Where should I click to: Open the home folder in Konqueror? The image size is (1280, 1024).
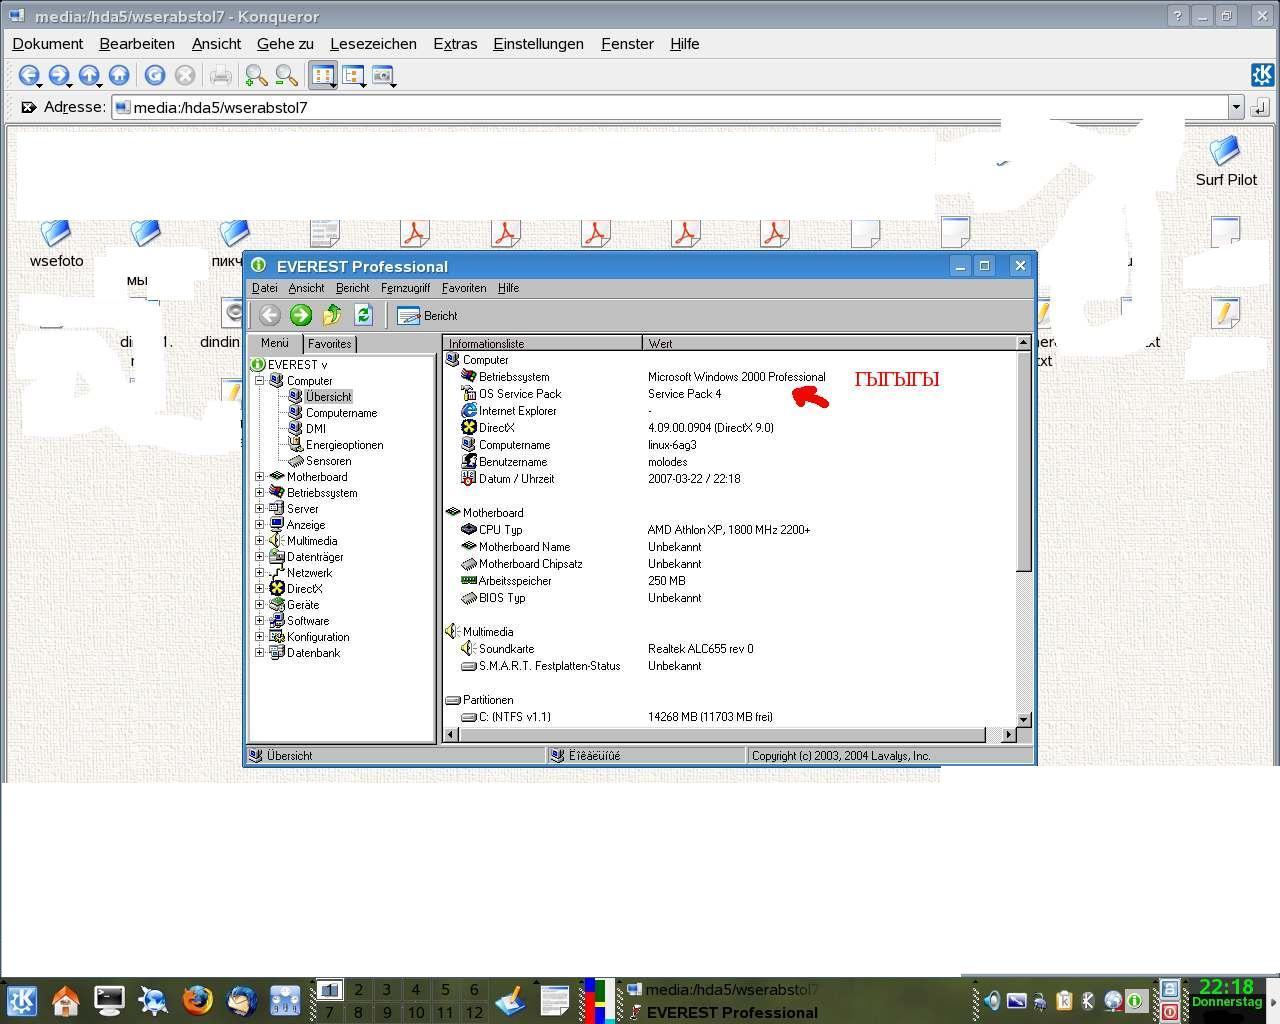119,75
